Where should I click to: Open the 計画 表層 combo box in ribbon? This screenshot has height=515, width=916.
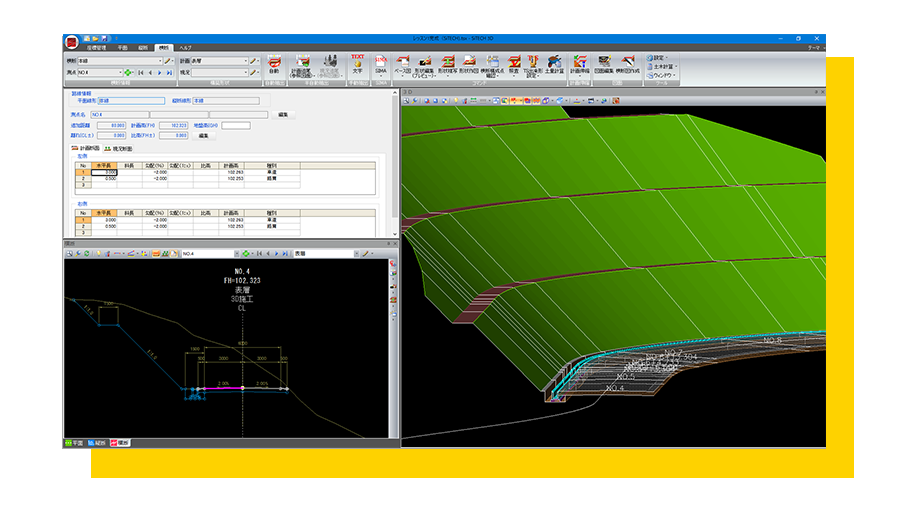pyautogui.click(x=220, y=61)
